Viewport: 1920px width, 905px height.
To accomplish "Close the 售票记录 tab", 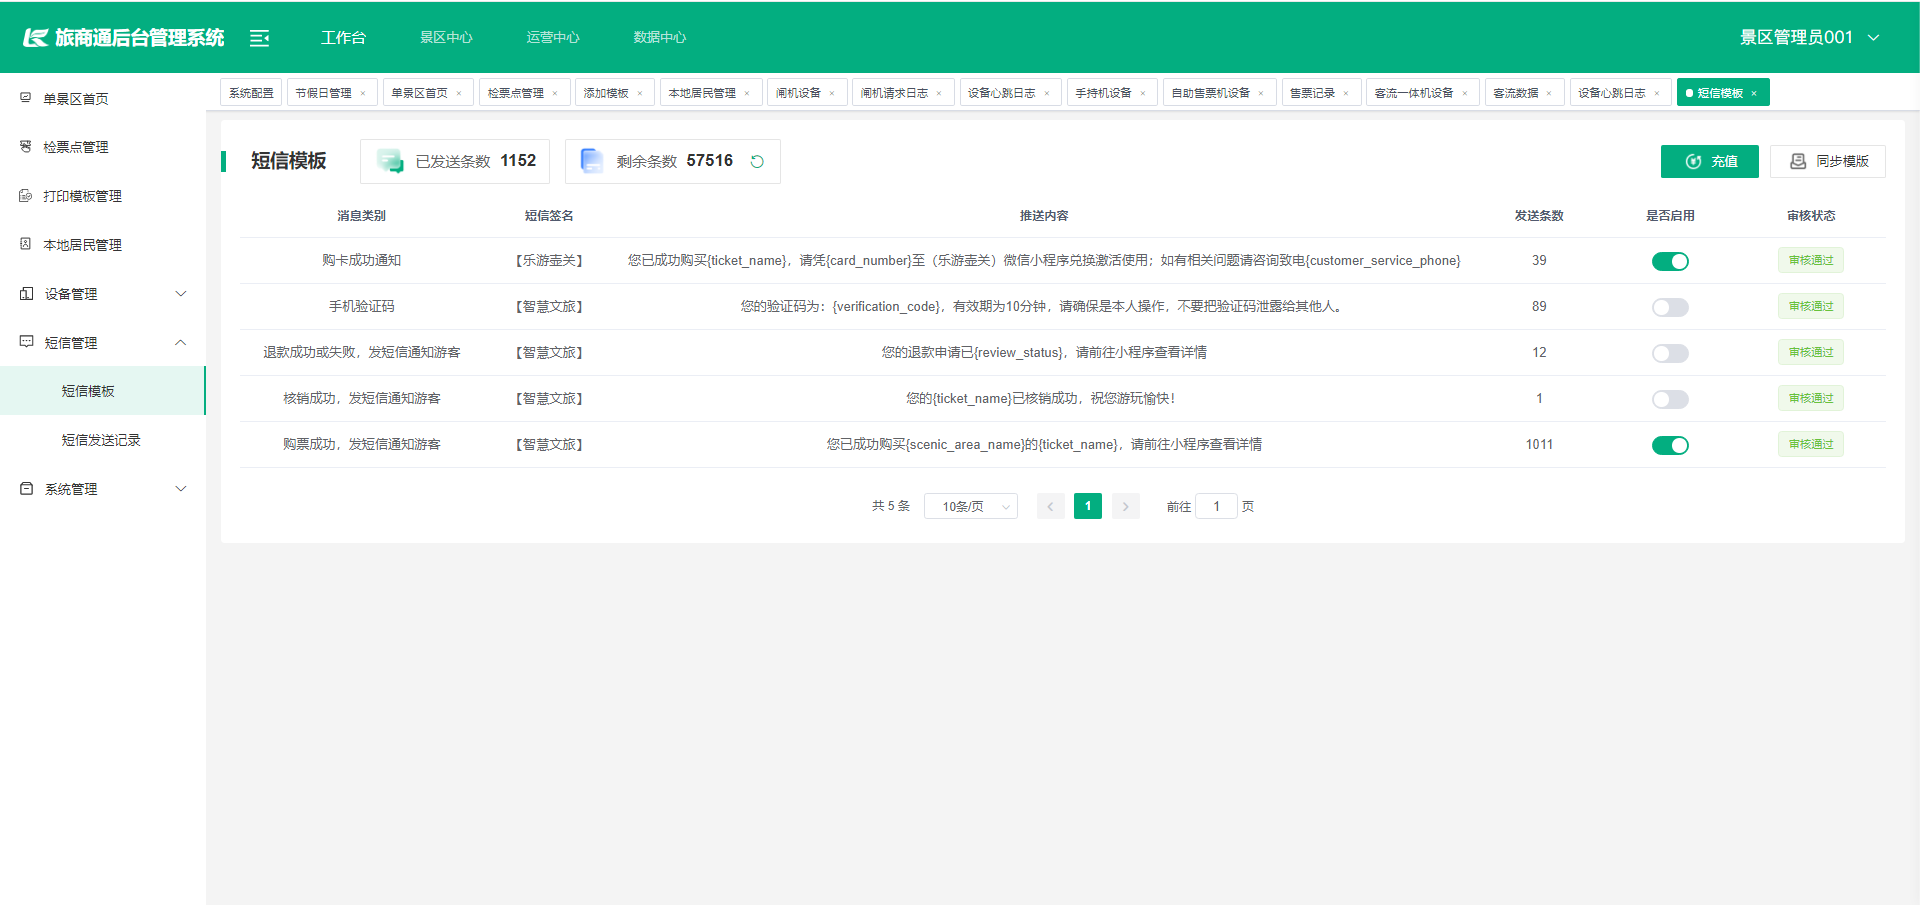I will [x=1346, y=93].
